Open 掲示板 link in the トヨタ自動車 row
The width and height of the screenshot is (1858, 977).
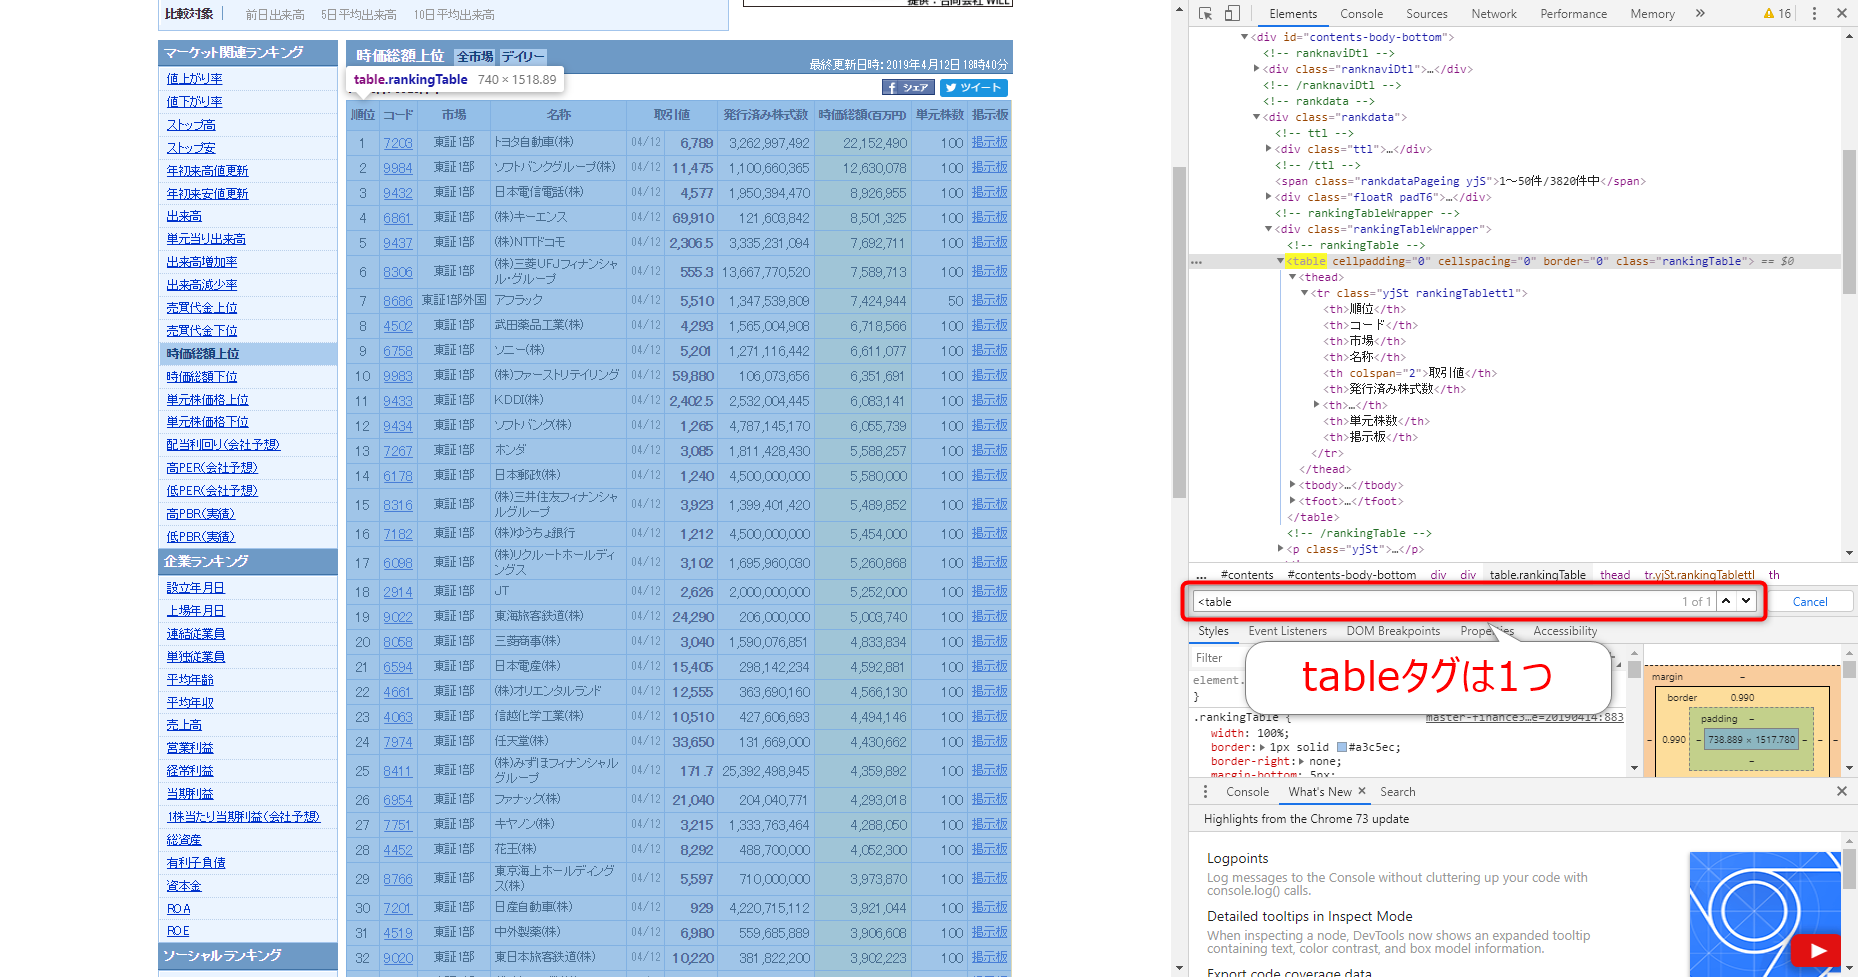point(990,143)
